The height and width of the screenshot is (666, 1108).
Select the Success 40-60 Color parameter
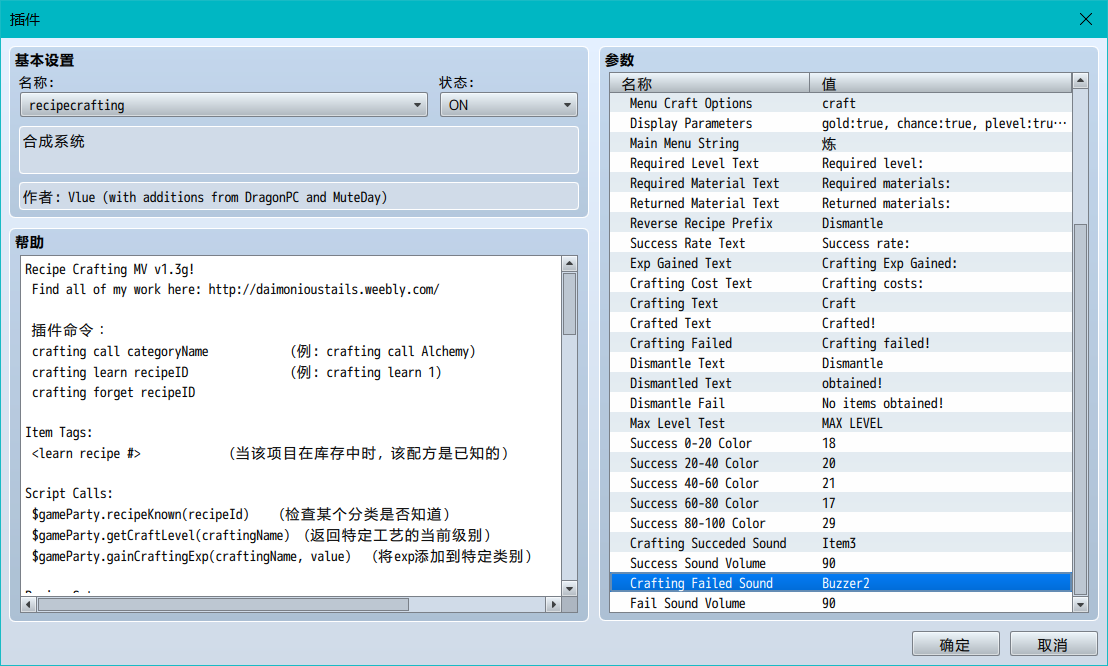(841, 484)
